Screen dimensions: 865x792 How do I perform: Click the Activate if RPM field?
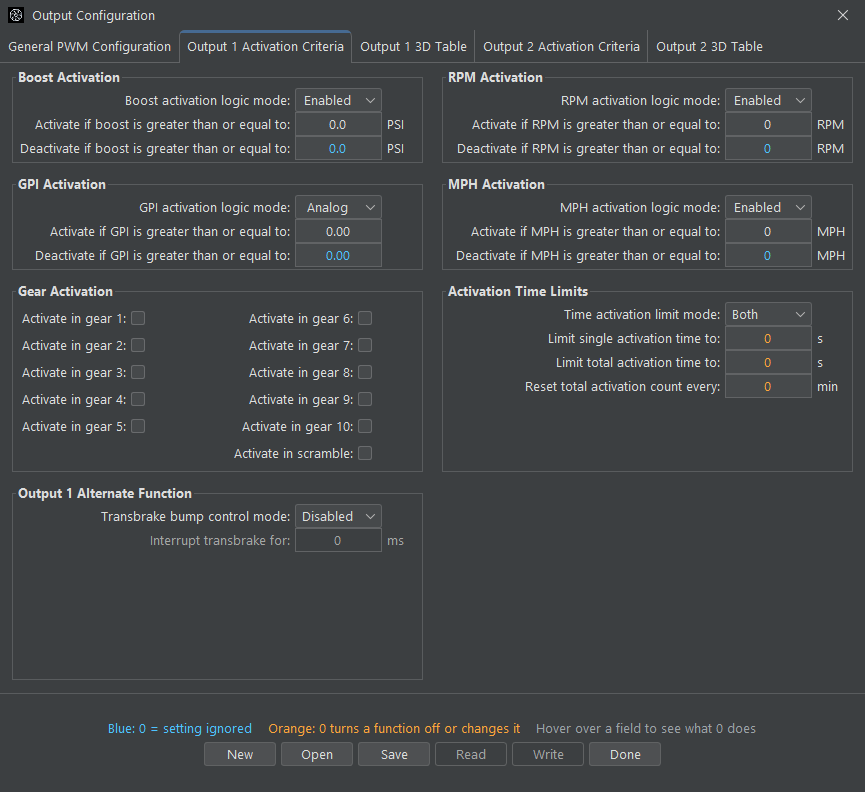coord(768,125)
